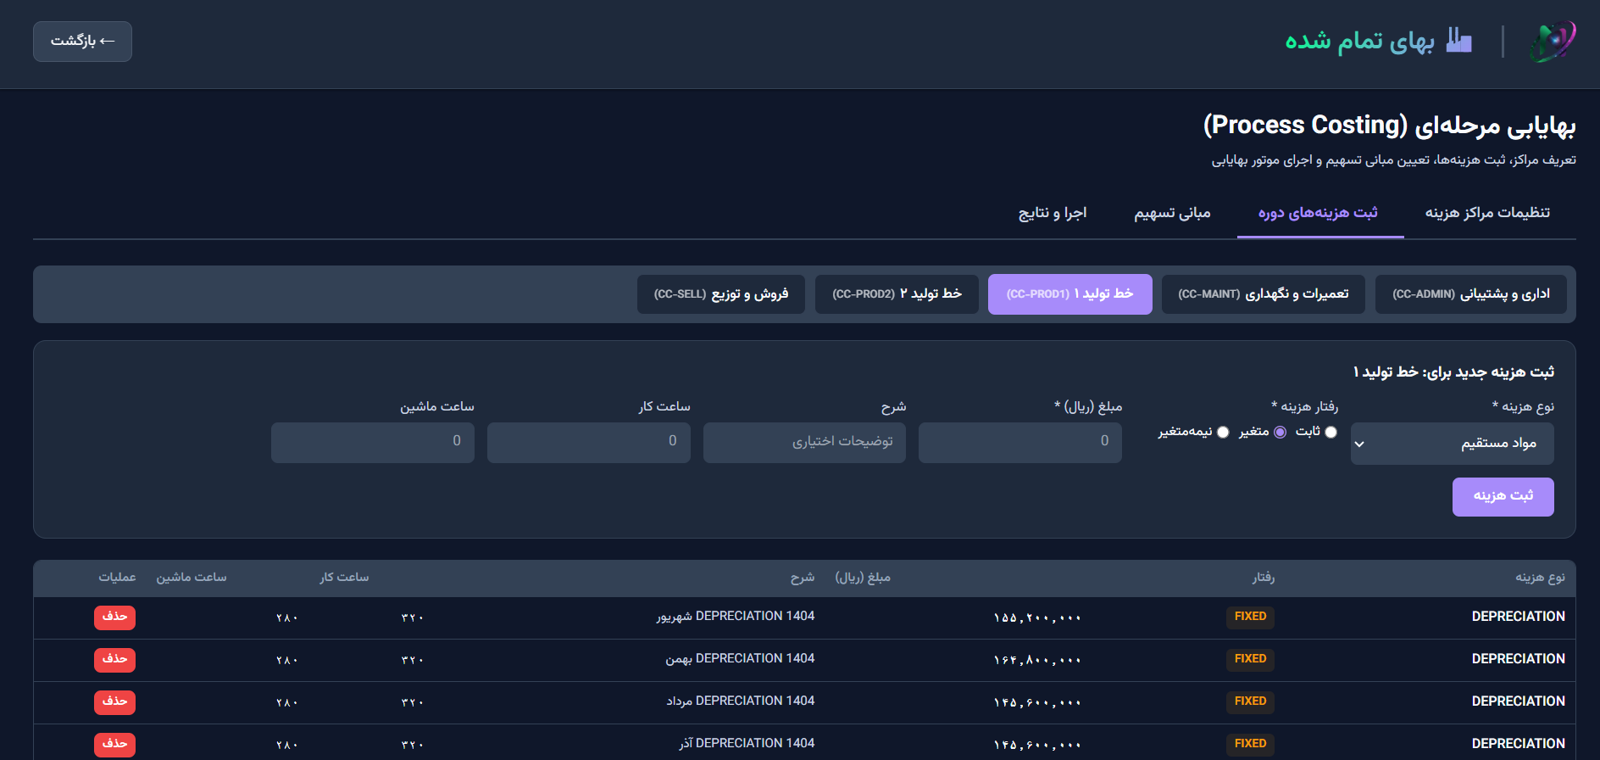Click the FIXED badge in شهریور row
The width and height of the screenshot is (1600, 760).
(1250, 617)
